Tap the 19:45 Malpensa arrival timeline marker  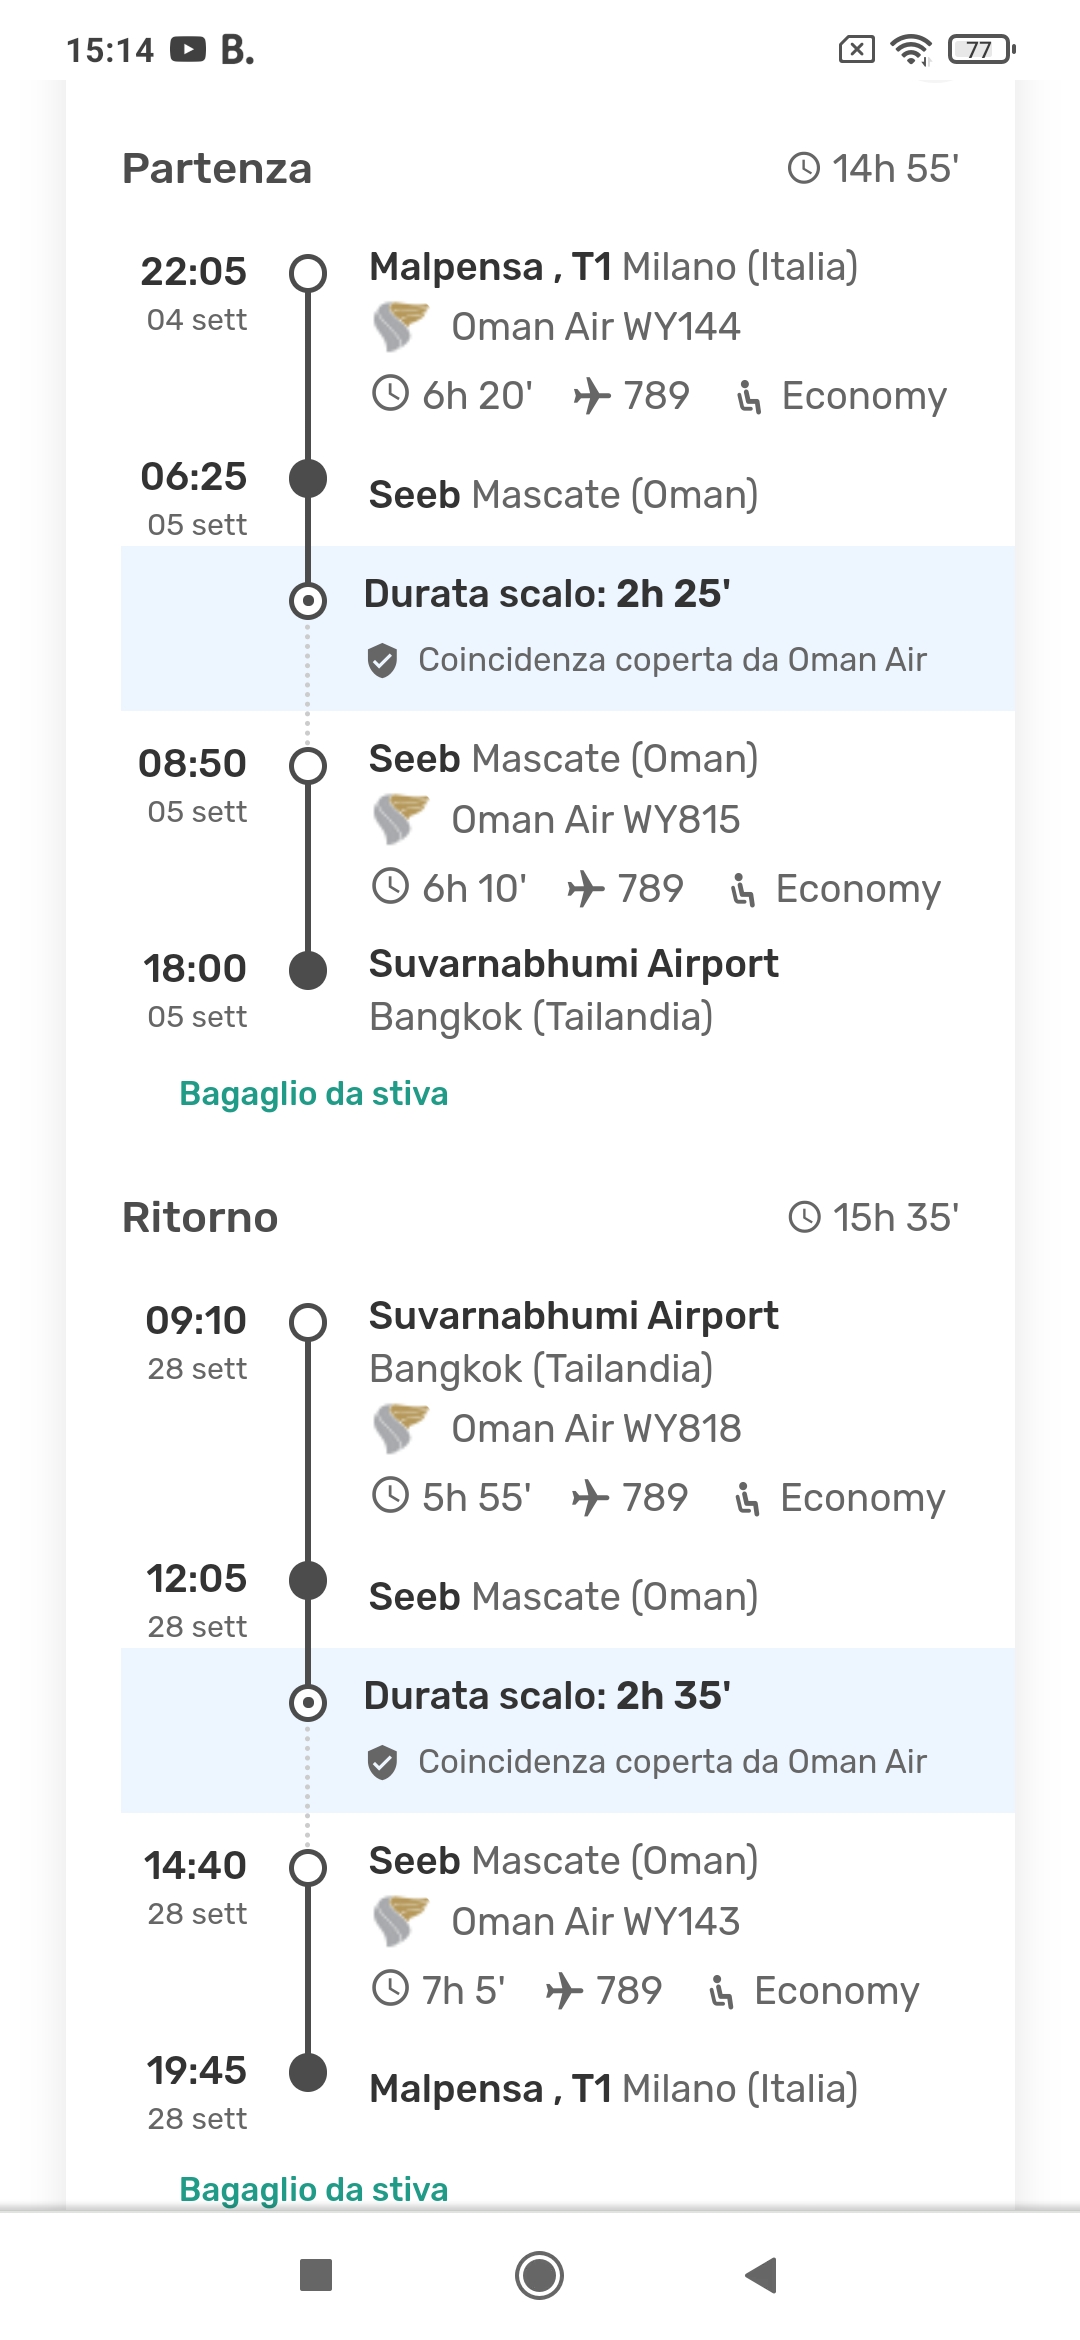point(308,2073)
